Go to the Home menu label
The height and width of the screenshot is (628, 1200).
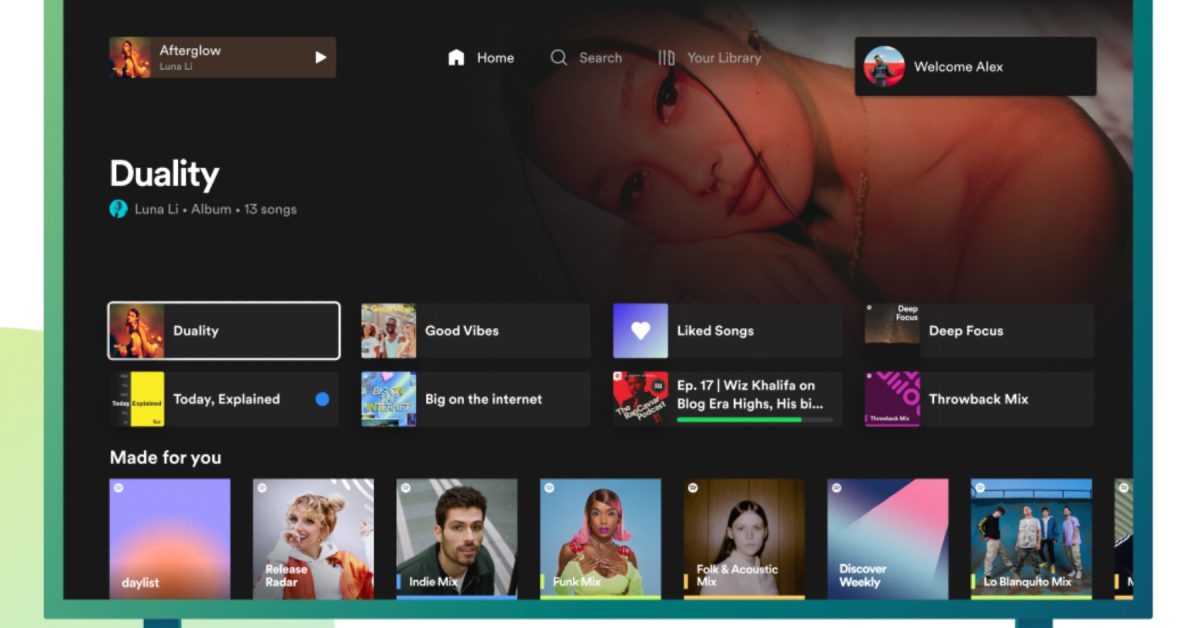coord(495,58)
